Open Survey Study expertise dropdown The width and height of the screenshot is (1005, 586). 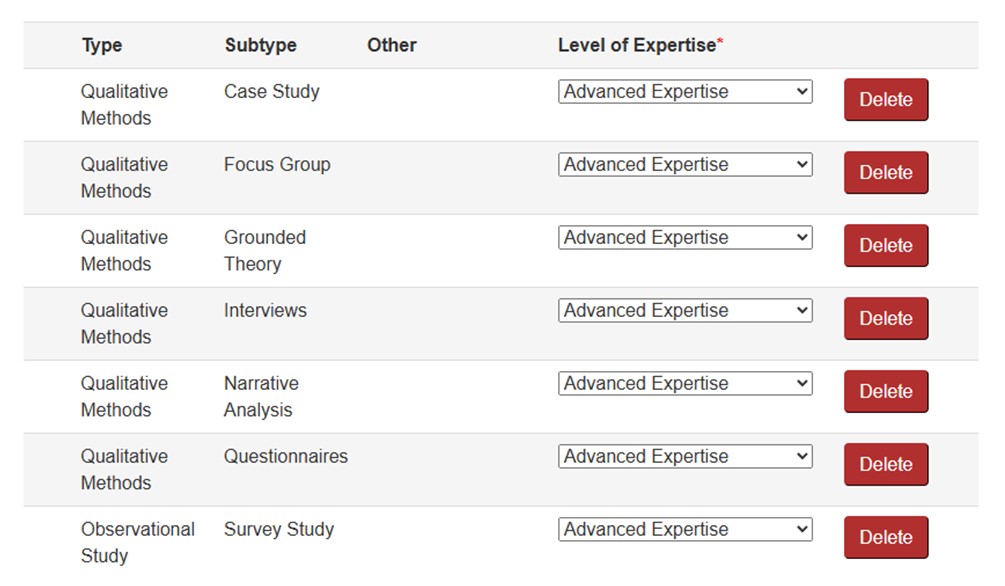click(685, 530)
